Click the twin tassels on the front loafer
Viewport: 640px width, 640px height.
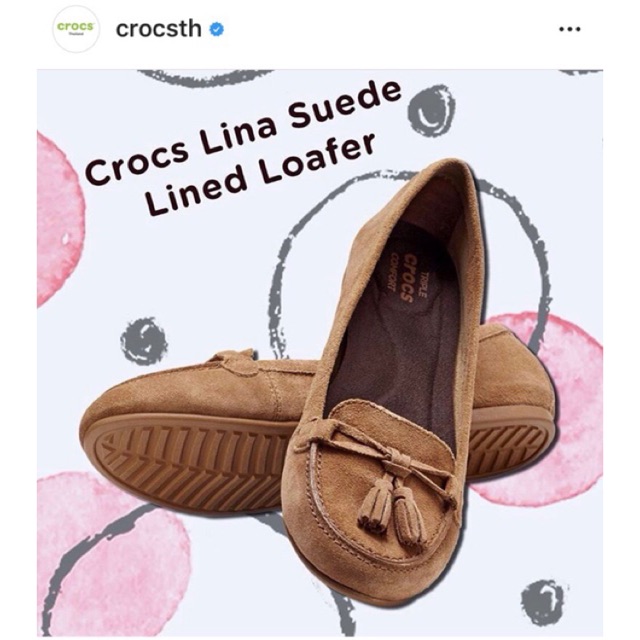392,510
